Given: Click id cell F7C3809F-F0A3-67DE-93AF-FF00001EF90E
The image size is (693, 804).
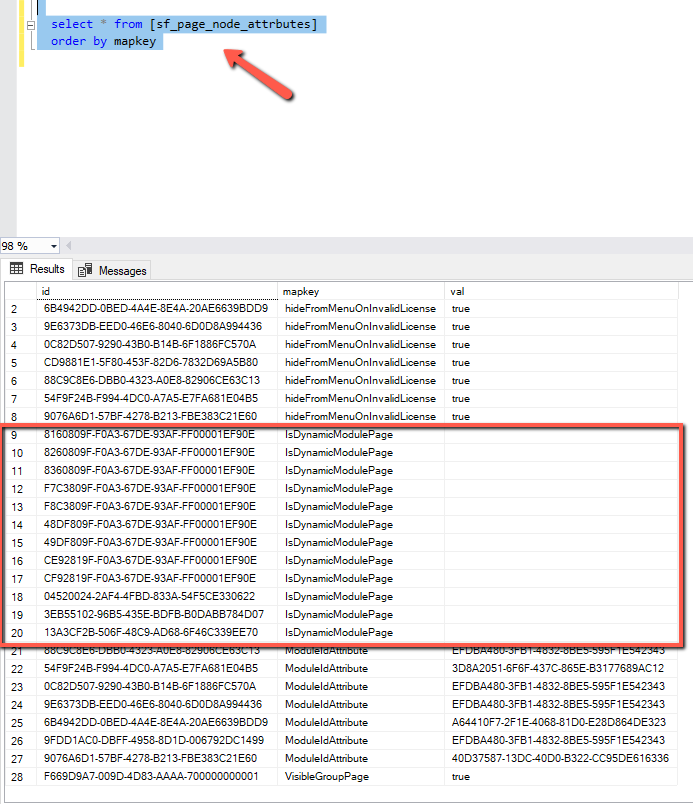Looking at the screenshot, I should pyautogui.click(x=157, y=488).
